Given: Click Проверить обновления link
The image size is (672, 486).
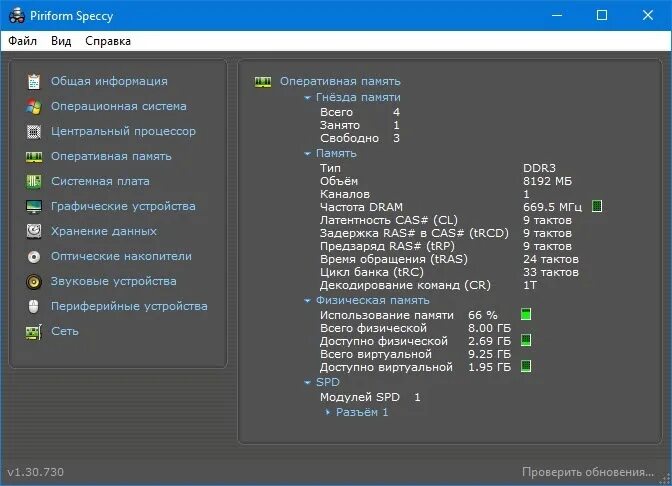Looking at the screenshot, I should tap(588, 472).
